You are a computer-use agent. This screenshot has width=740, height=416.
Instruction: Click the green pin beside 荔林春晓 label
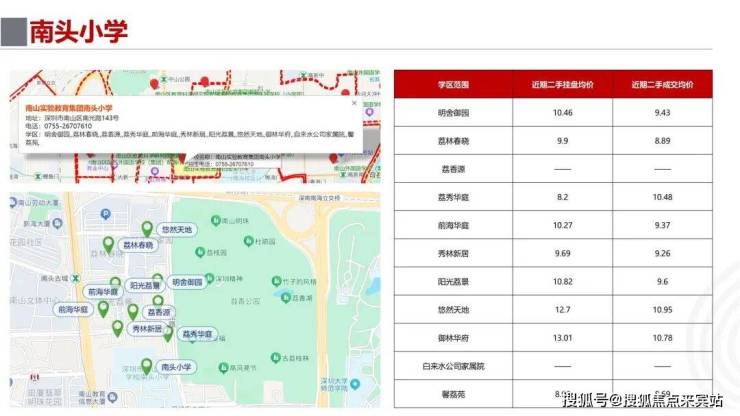tap(109, 245)
